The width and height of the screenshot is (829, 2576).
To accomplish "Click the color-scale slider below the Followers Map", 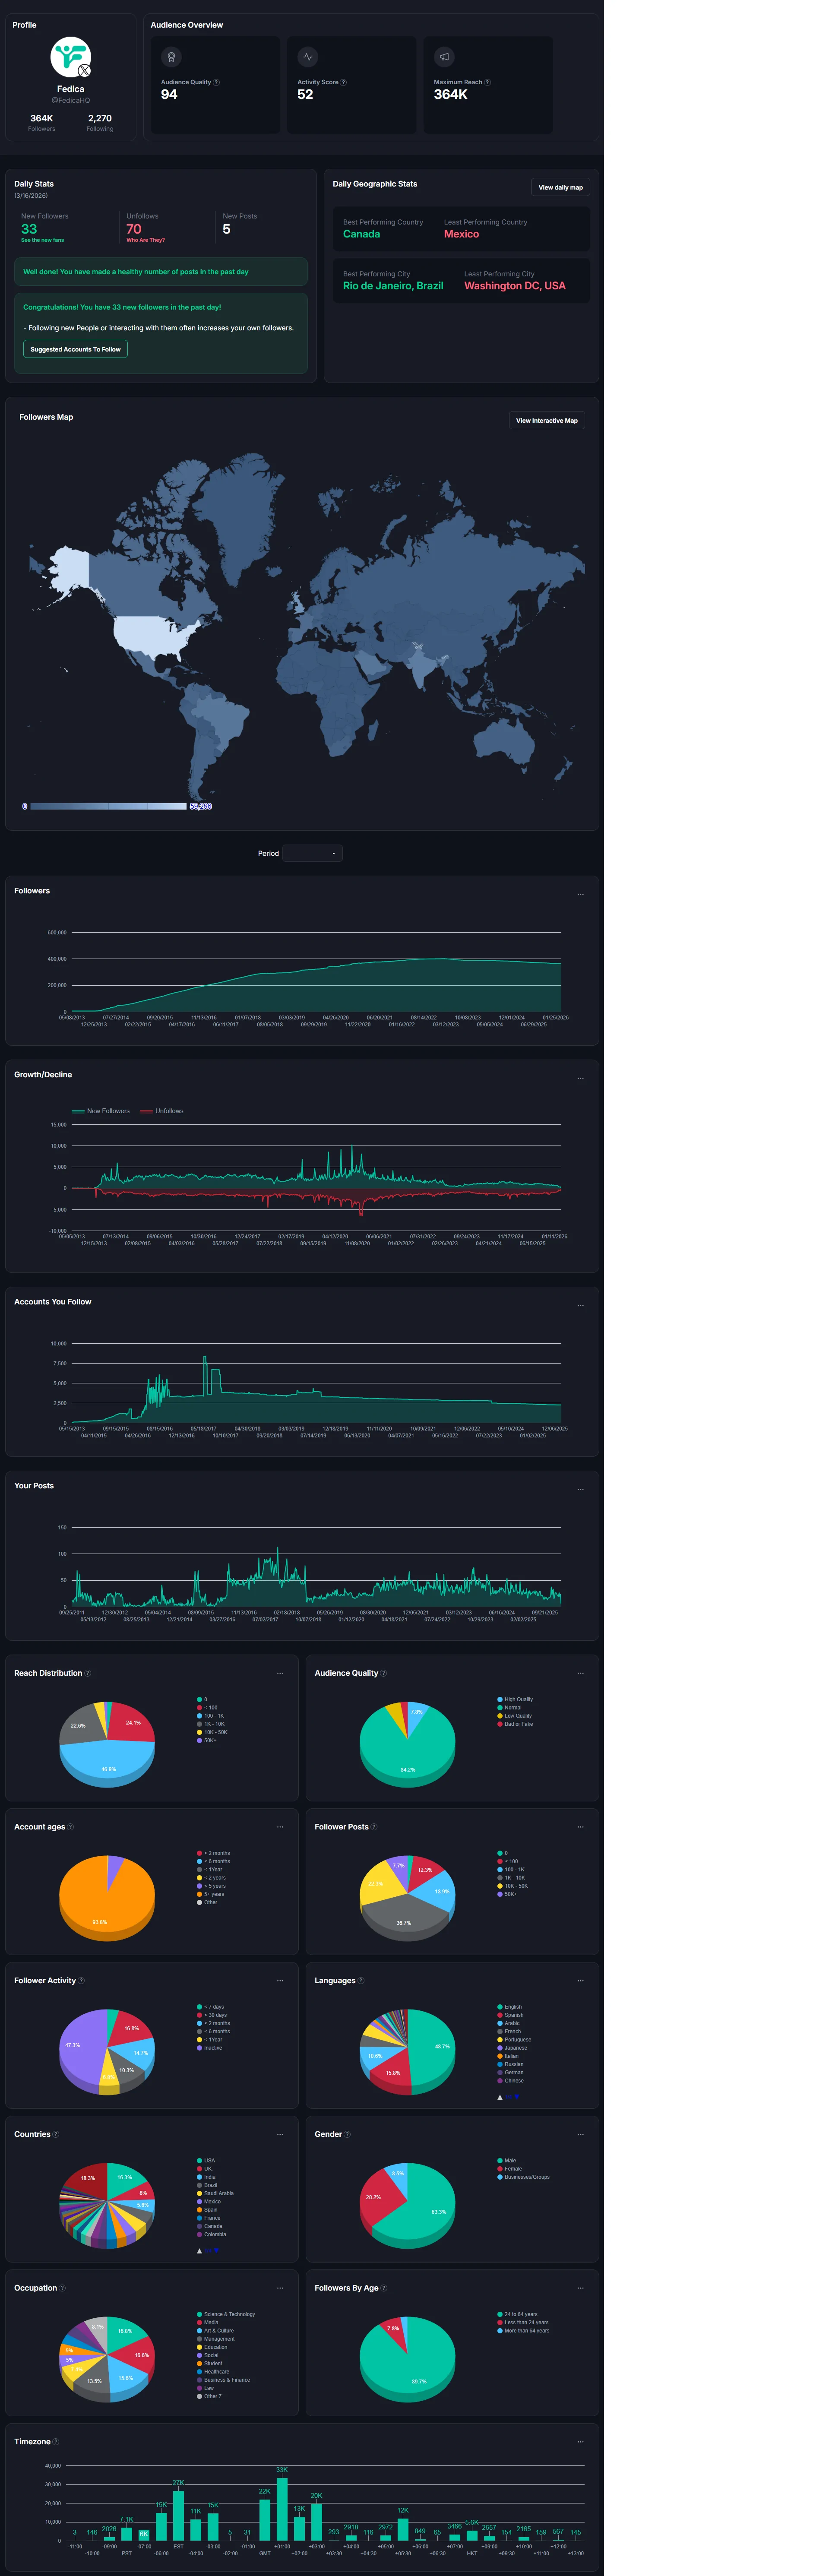I will [109, 806].
